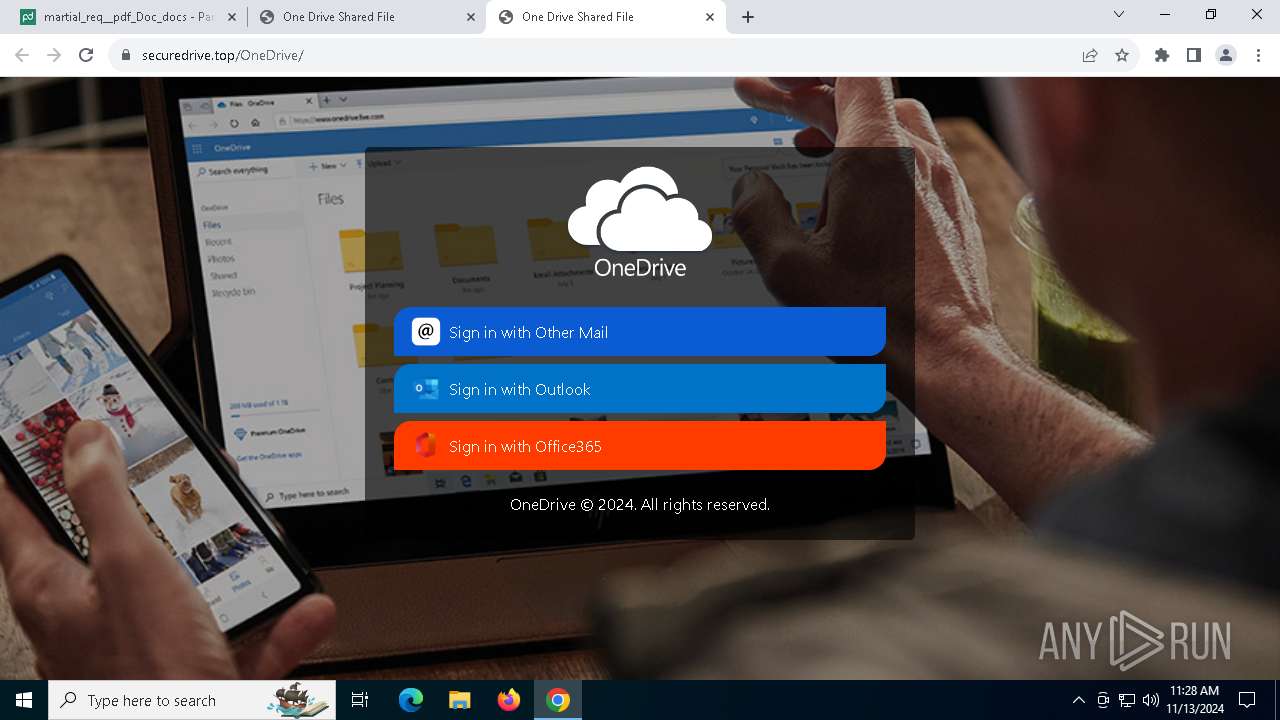The width and height of the screenshot is (1280, 720).
Task: Open the notification center
Action: [1247, 700]
